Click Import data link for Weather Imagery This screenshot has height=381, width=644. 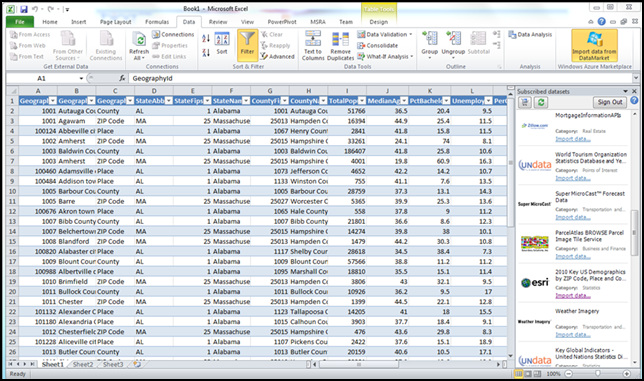(x=573, y=335)
